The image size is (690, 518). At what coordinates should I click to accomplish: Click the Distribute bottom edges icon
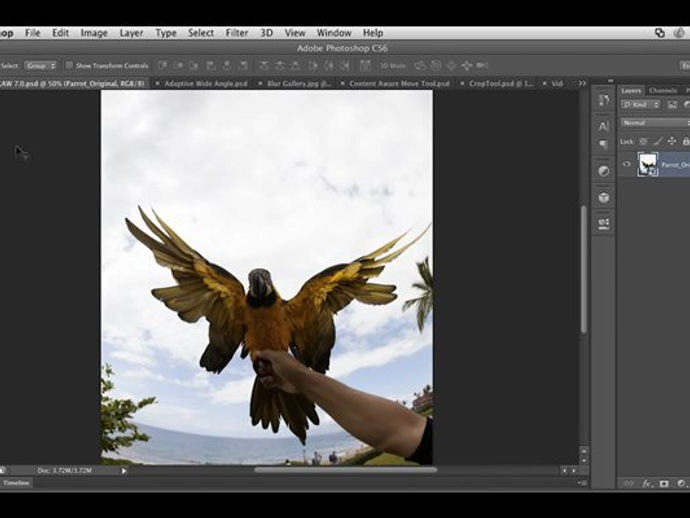tap(296, 66)
